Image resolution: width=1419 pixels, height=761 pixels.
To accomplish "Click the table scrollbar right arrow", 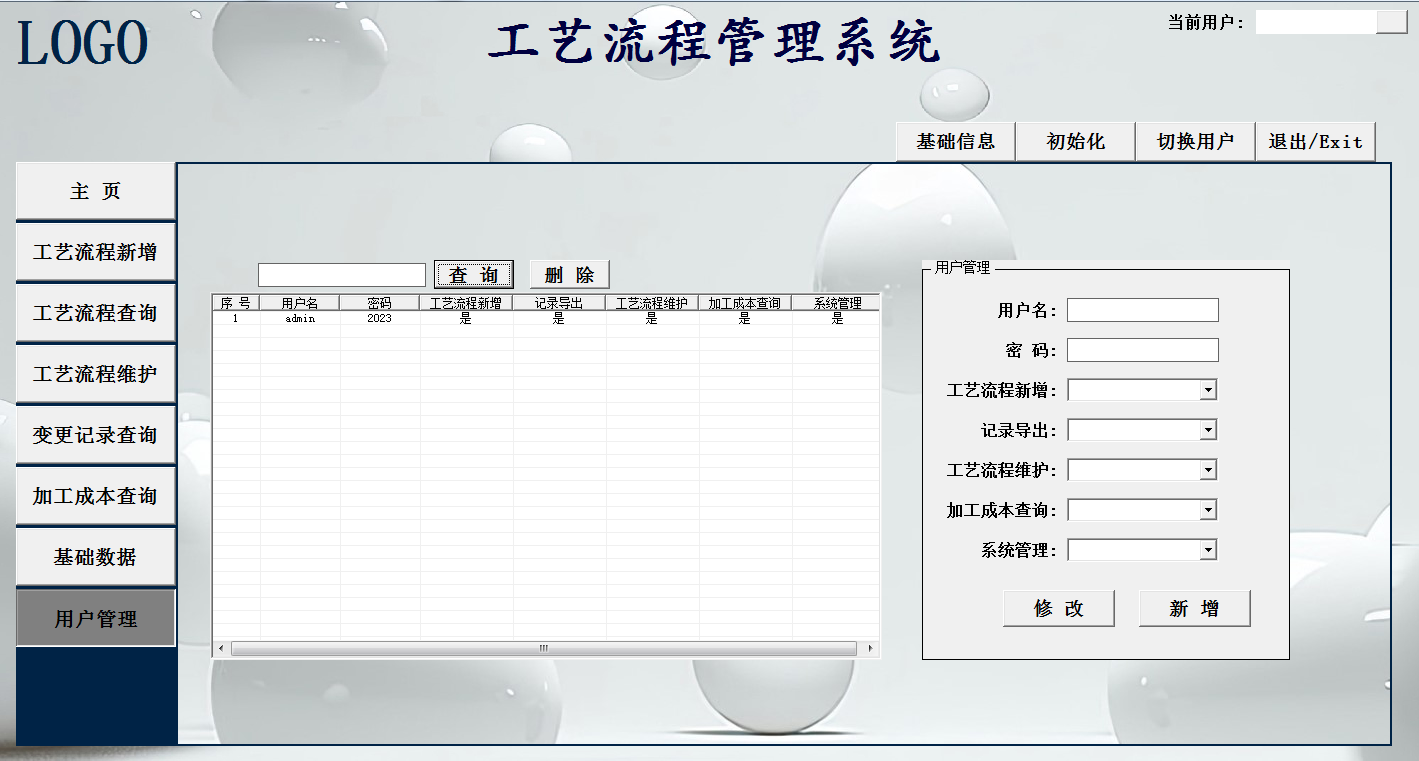I will tap(870, 649).
